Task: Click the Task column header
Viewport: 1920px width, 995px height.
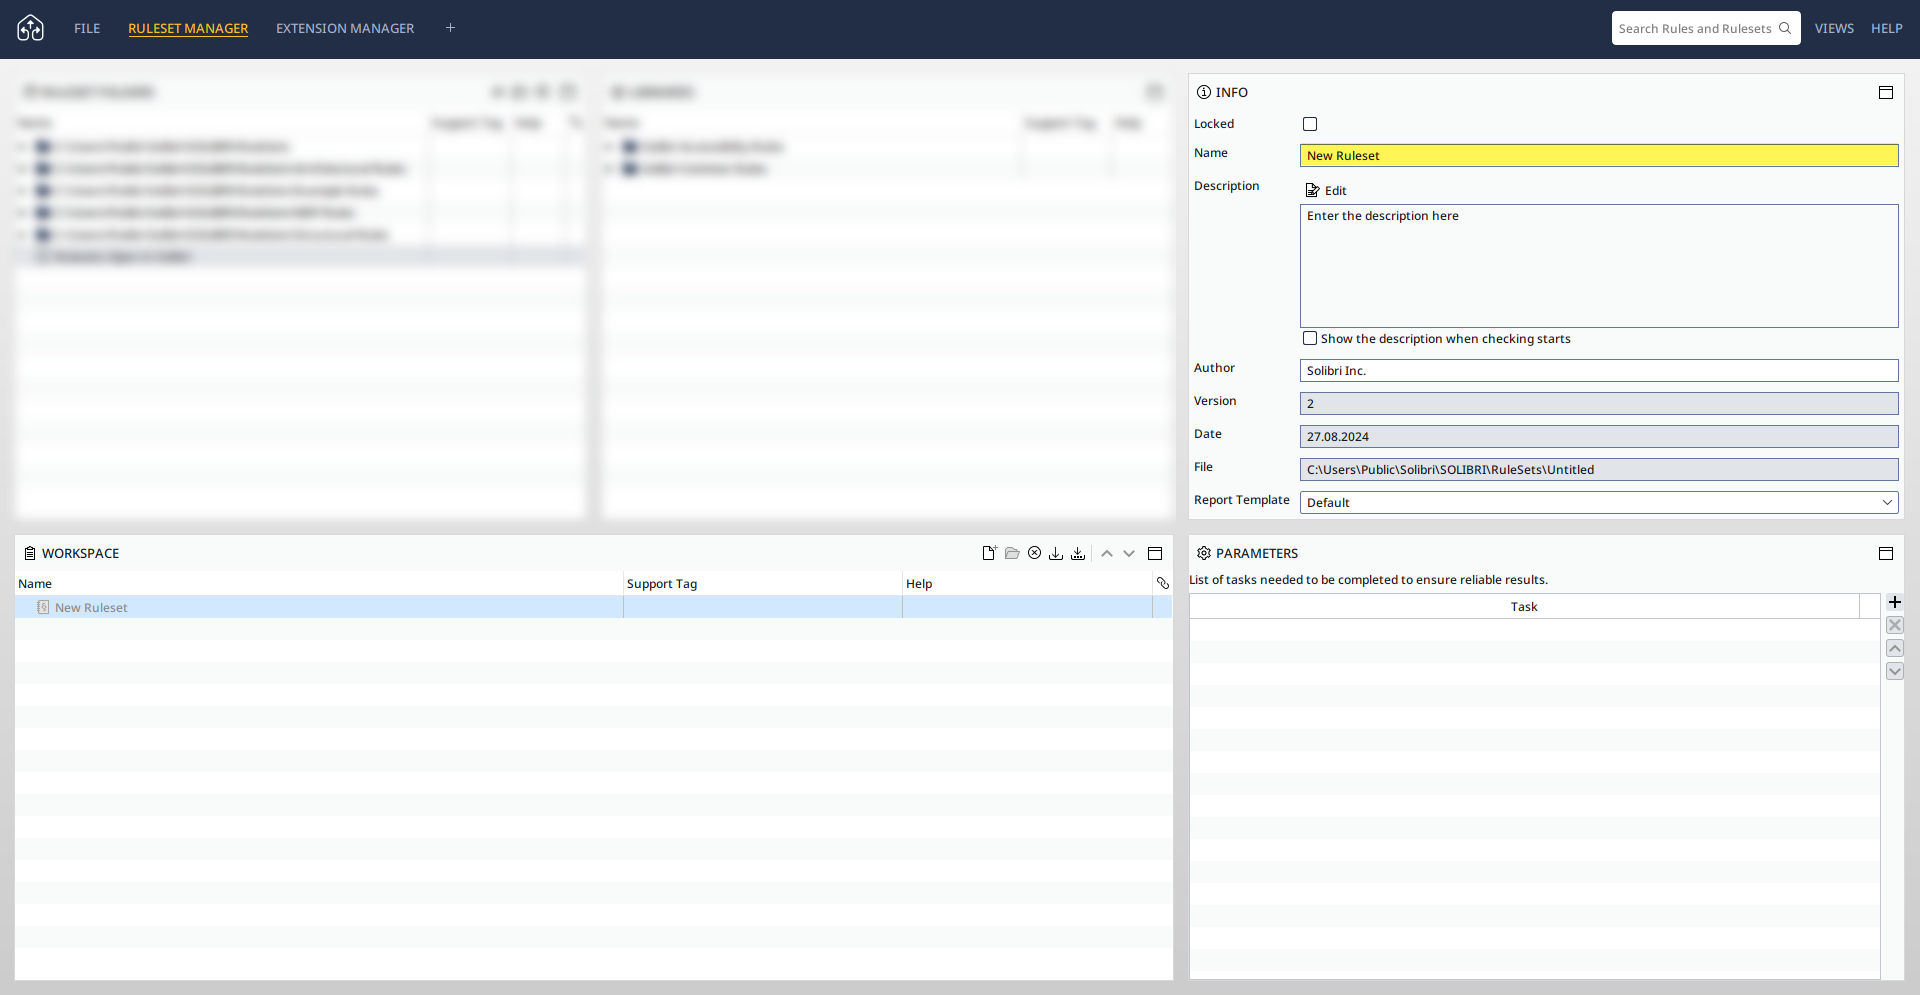Action: point(1524,606)
